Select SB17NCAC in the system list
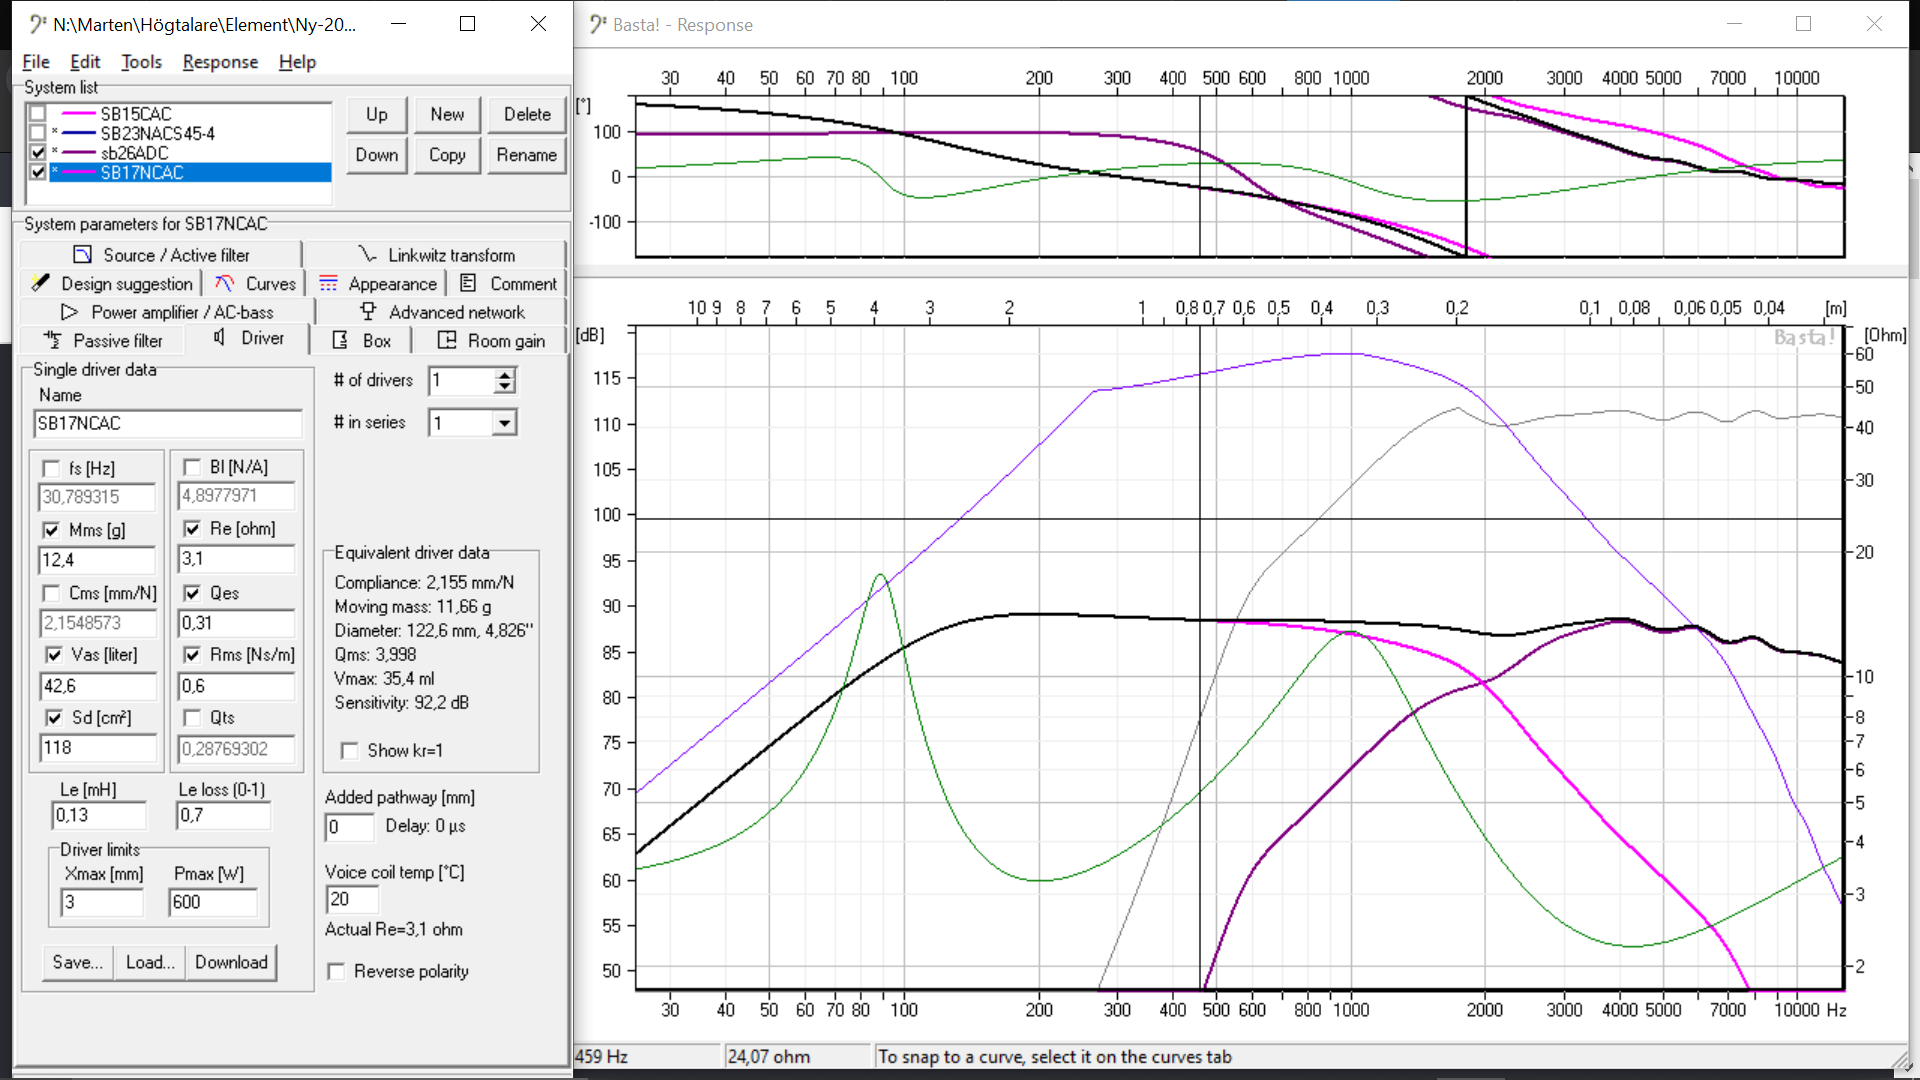Screen dimensions: 1920x1080 pyautogui.click(x=190, y=172)
